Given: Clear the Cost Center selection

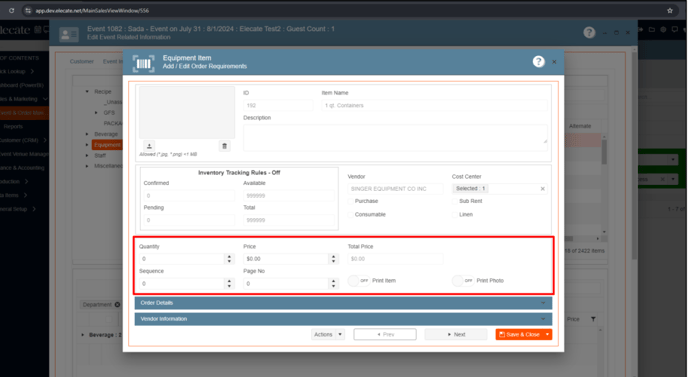Looking at the screenshot, I should coord(542,189).
